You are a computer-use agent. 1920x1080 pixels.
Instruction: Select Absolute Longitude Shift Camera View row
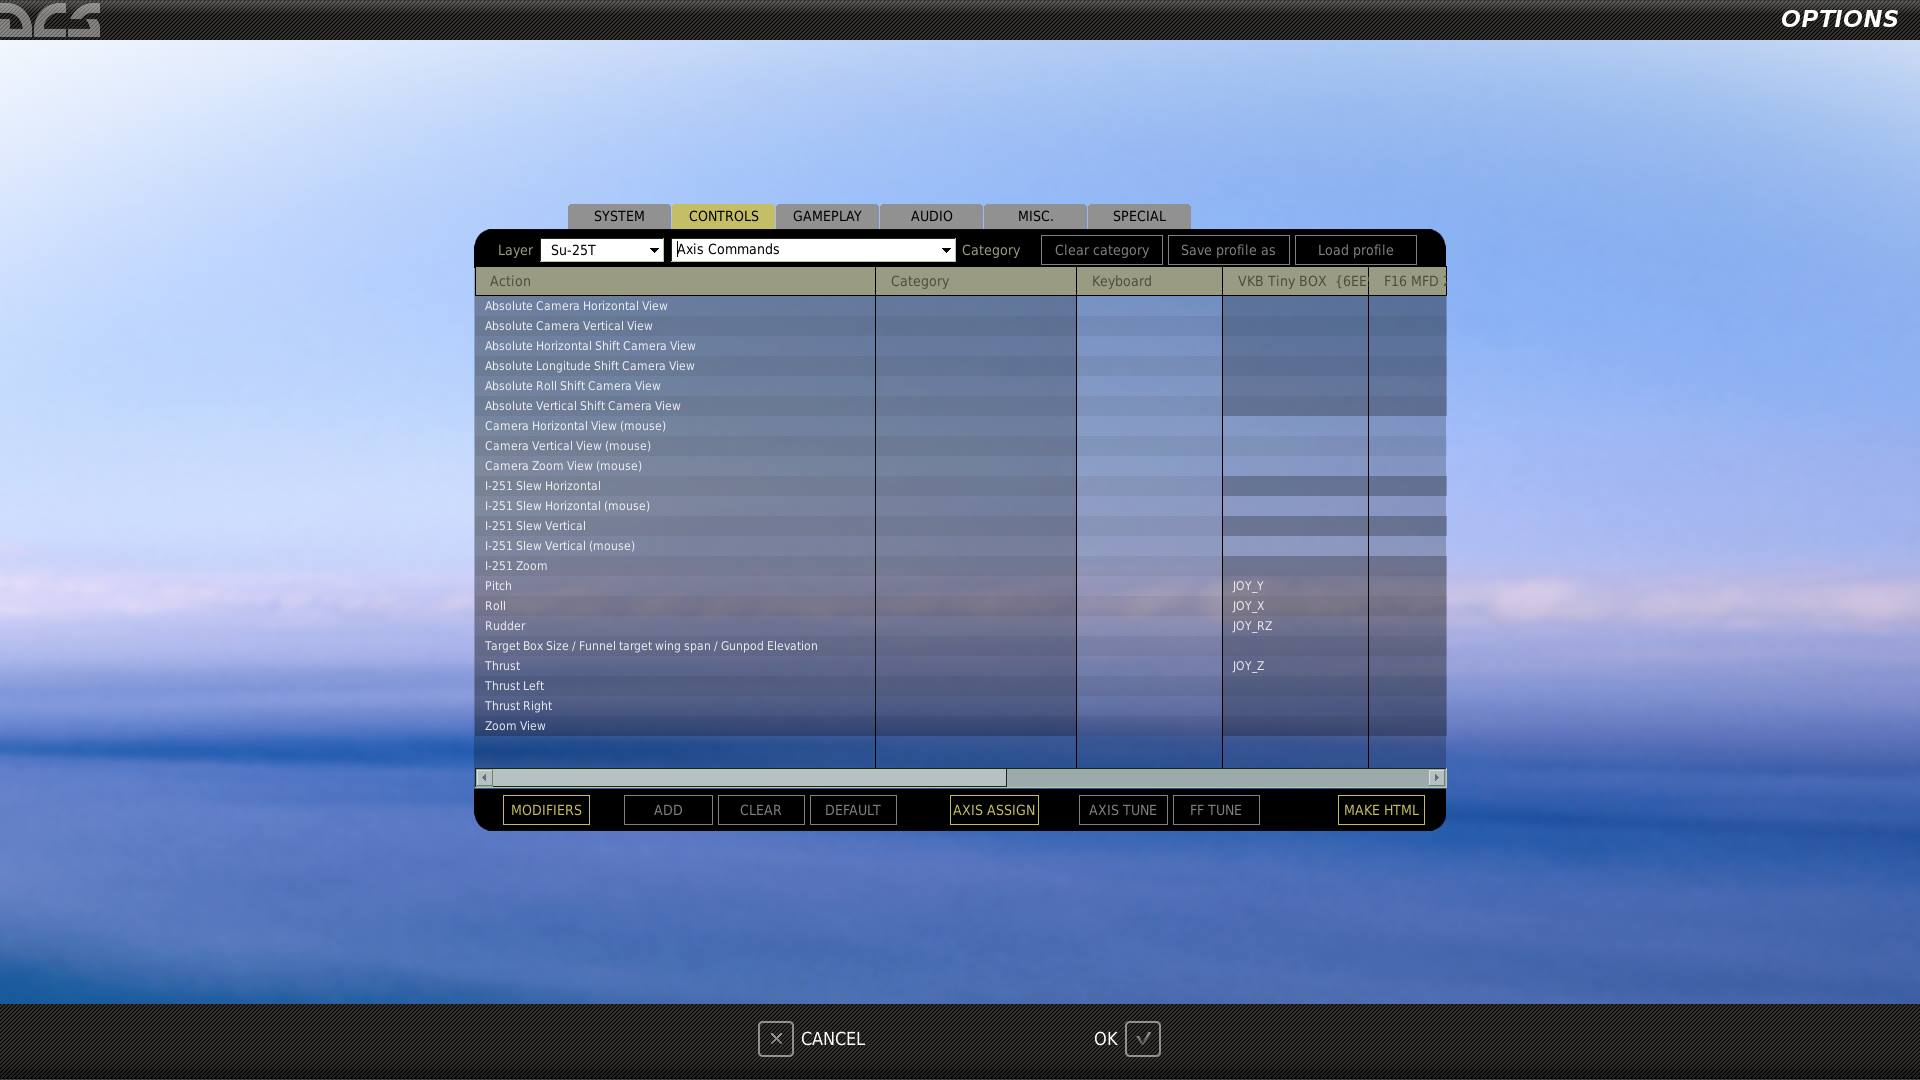(x=960, y=366)
